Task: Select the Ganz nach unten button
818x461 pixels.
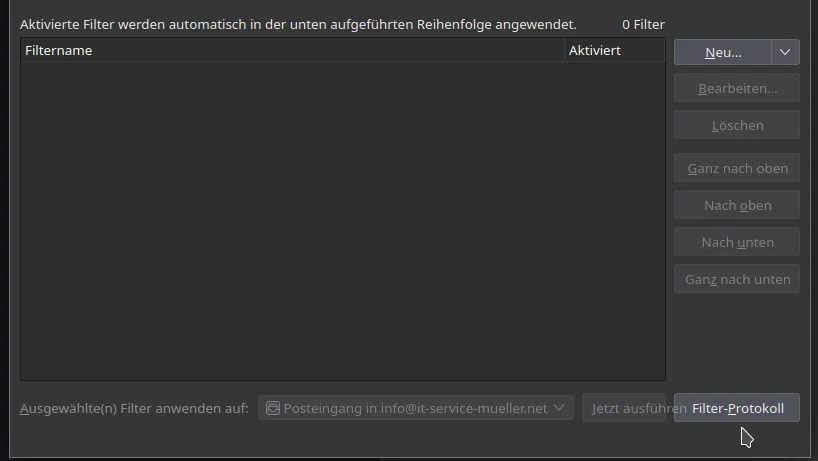Action: coord(737,279)
